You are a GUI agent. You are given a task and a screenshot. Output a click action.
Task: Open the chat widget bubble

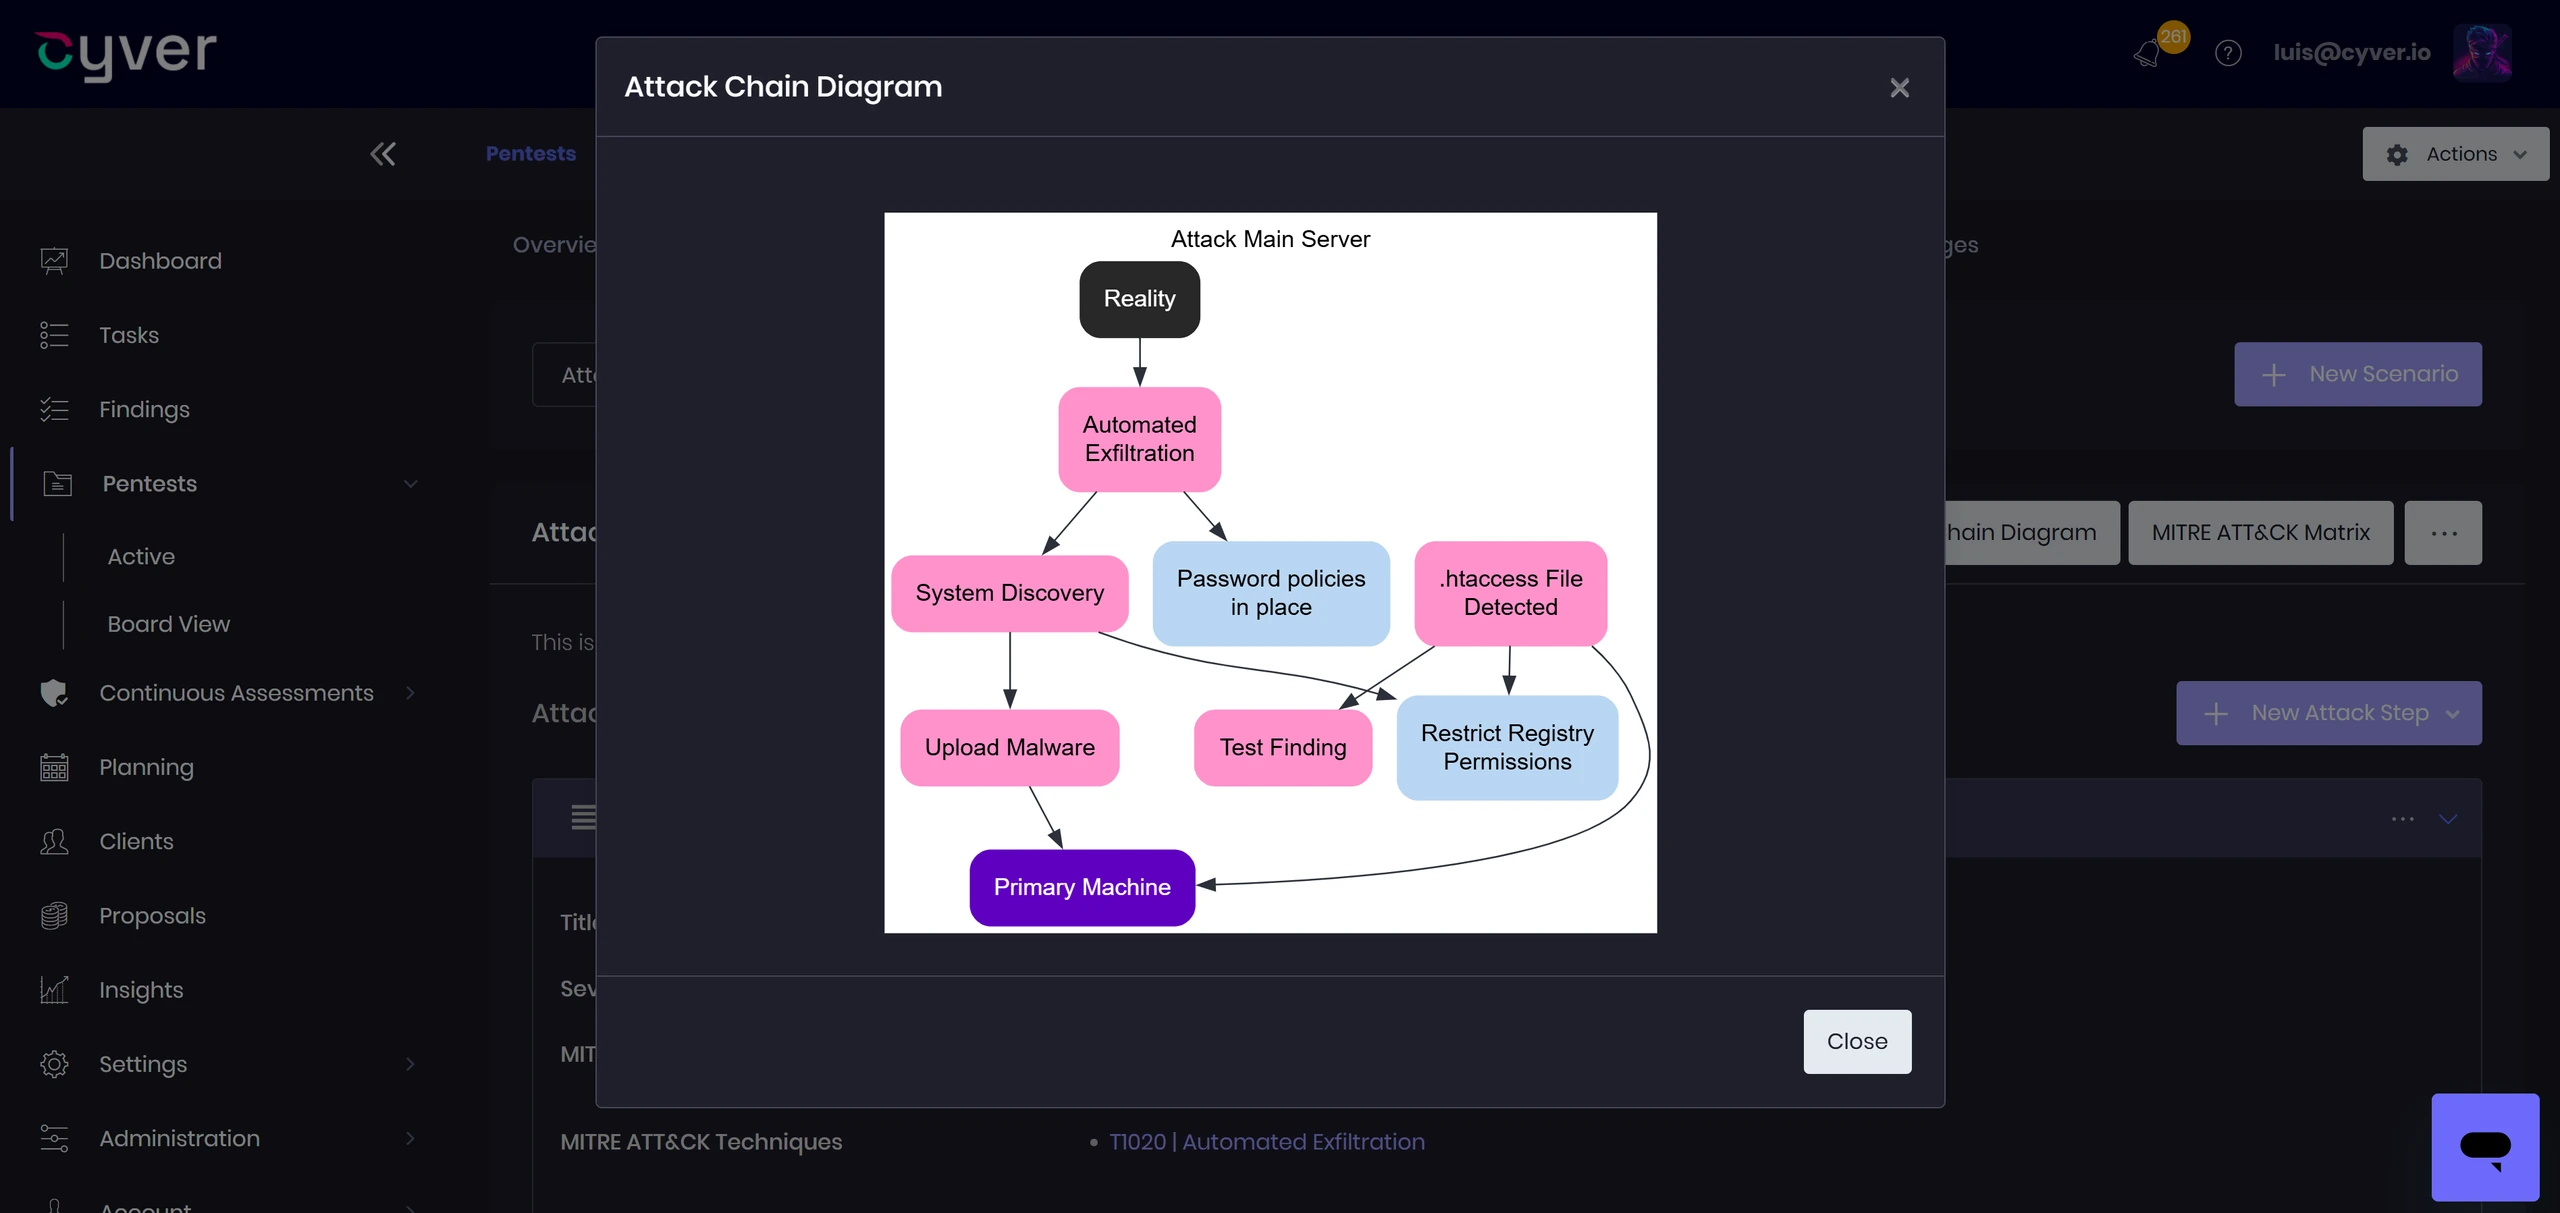(x=2485, y=1147)
